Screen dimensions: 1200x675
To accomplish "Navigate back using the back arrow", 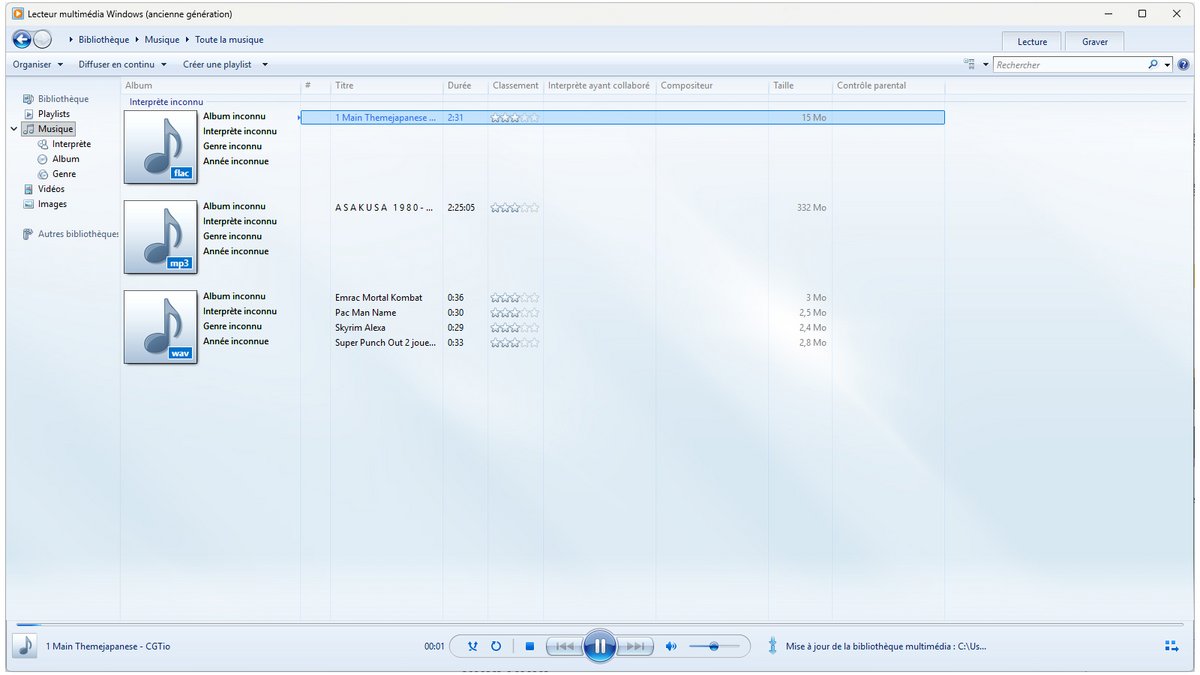I will [x=21, y=39].
